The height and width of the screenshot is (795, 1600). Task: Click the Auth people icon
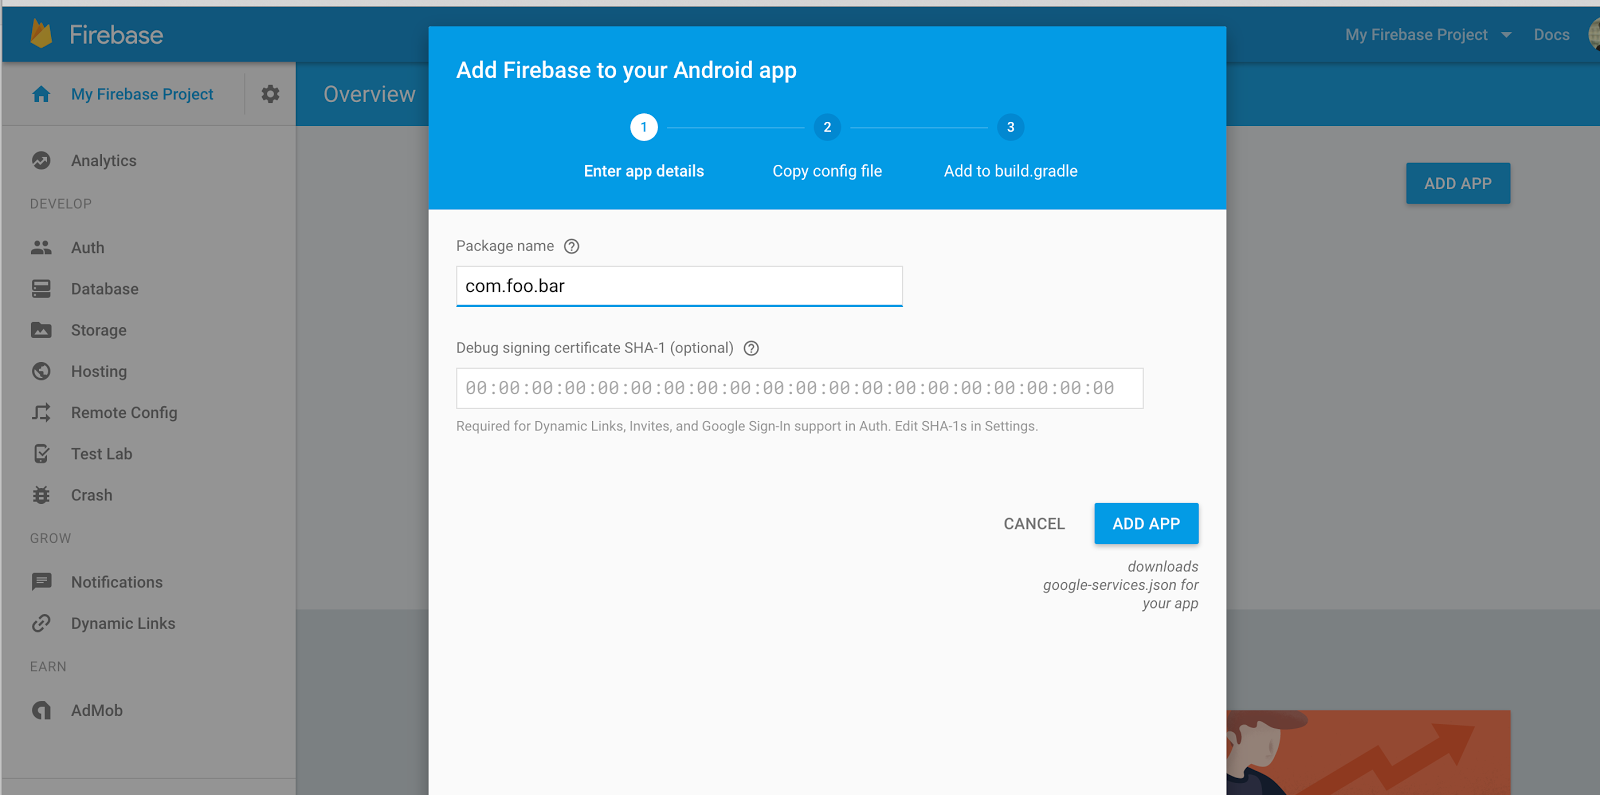coord(41,247)
